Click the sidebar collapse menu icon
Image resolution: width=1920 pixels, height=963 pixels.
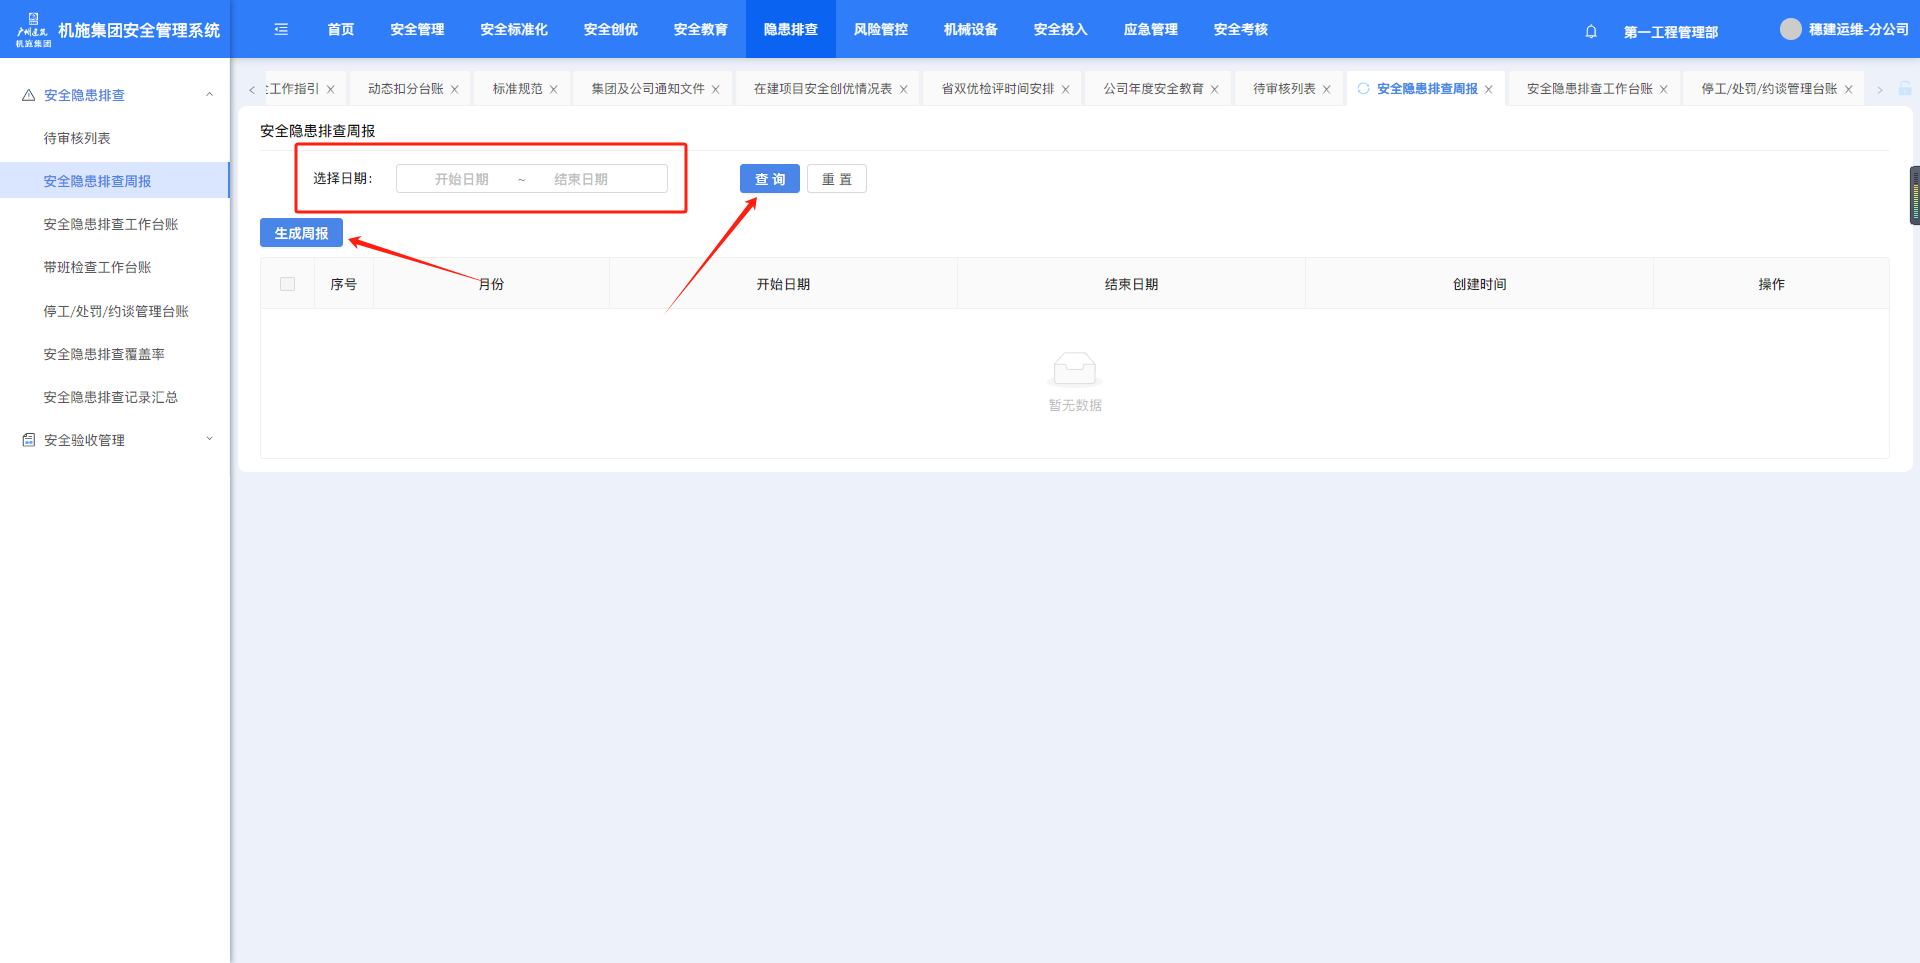[281, 30]
